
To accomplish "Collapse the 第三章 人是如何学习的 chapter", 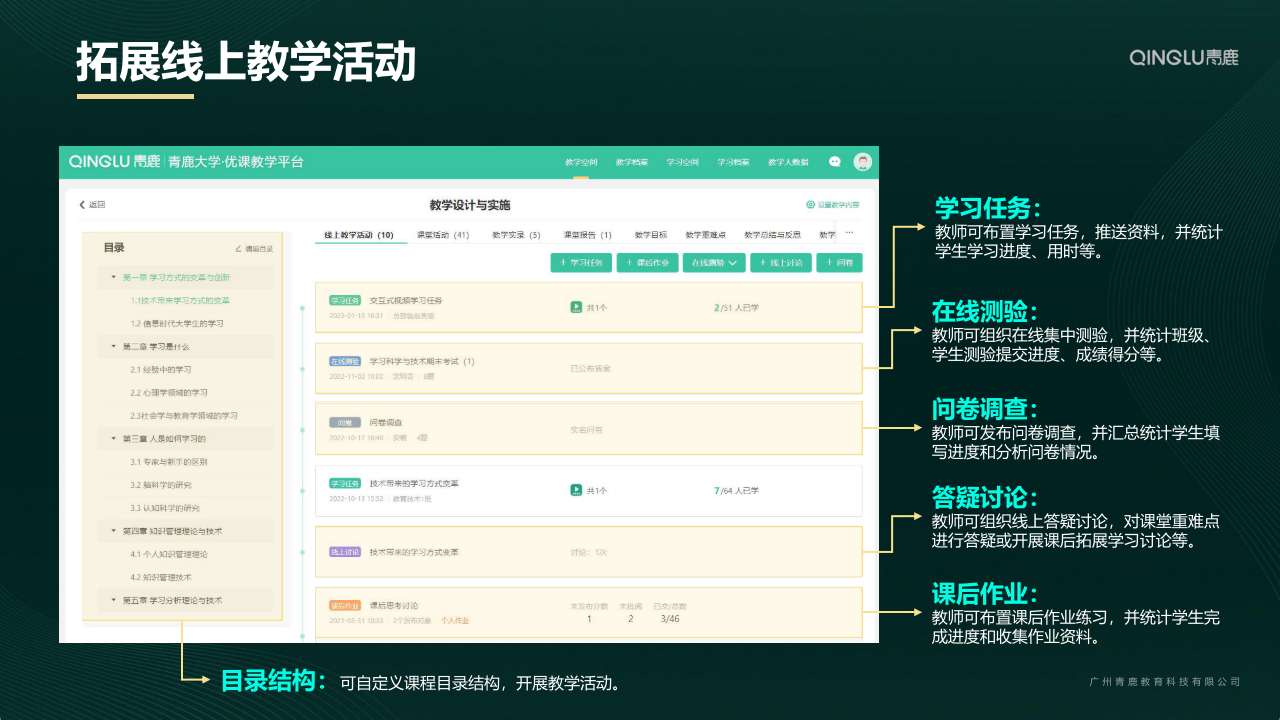I will click(x=114, y=439).
